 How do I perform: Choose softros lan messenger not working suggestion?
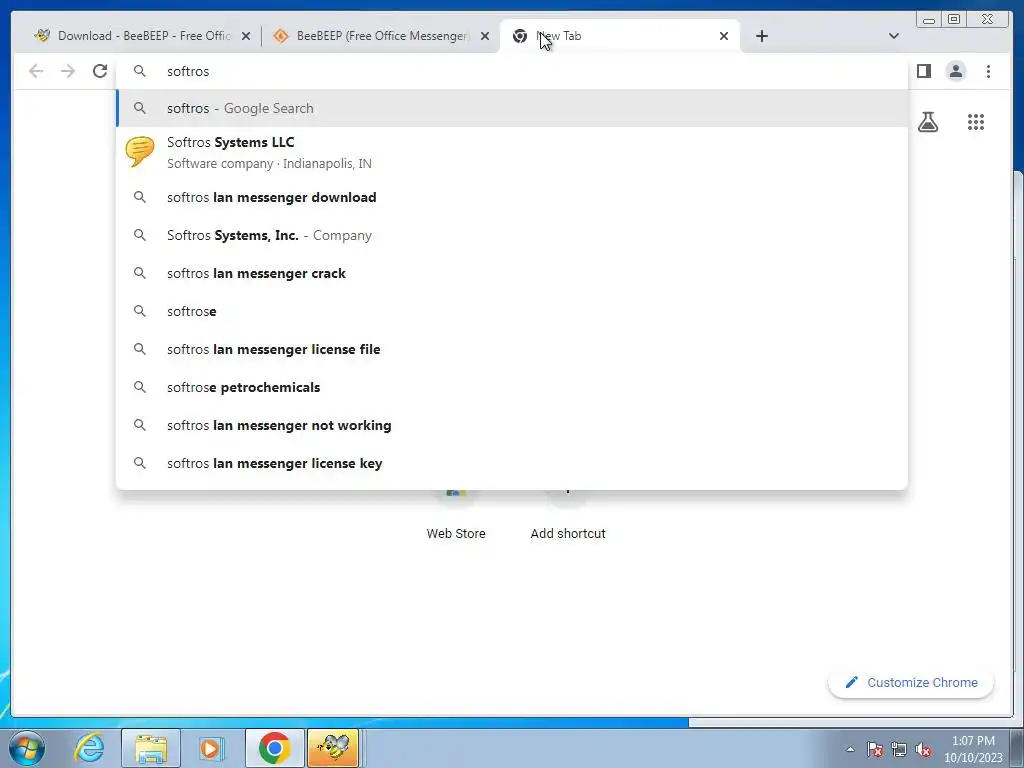(x=512, y=425)
